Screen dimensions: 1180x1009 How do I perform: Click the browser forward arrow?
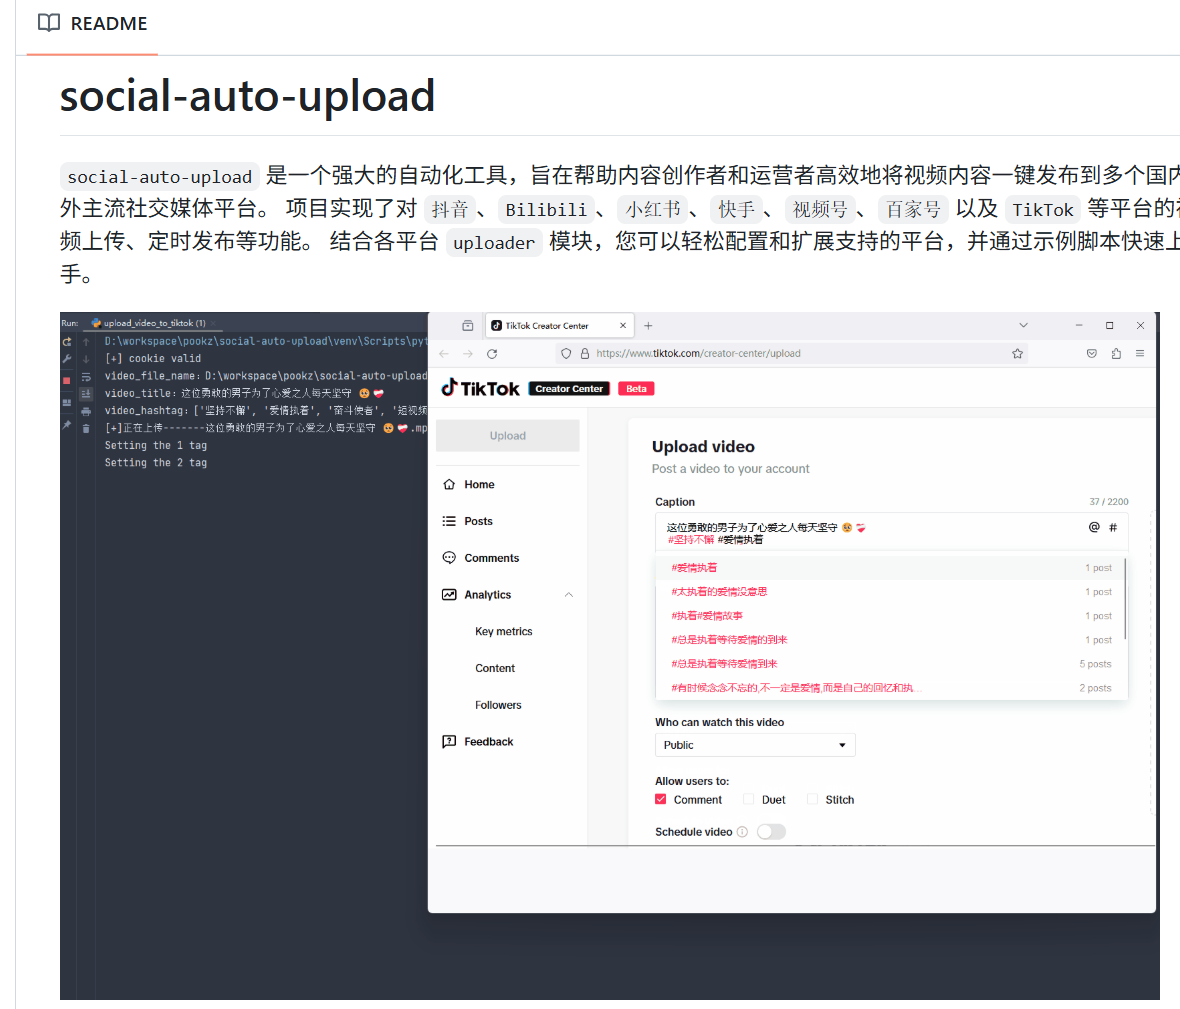coord(468,354)
